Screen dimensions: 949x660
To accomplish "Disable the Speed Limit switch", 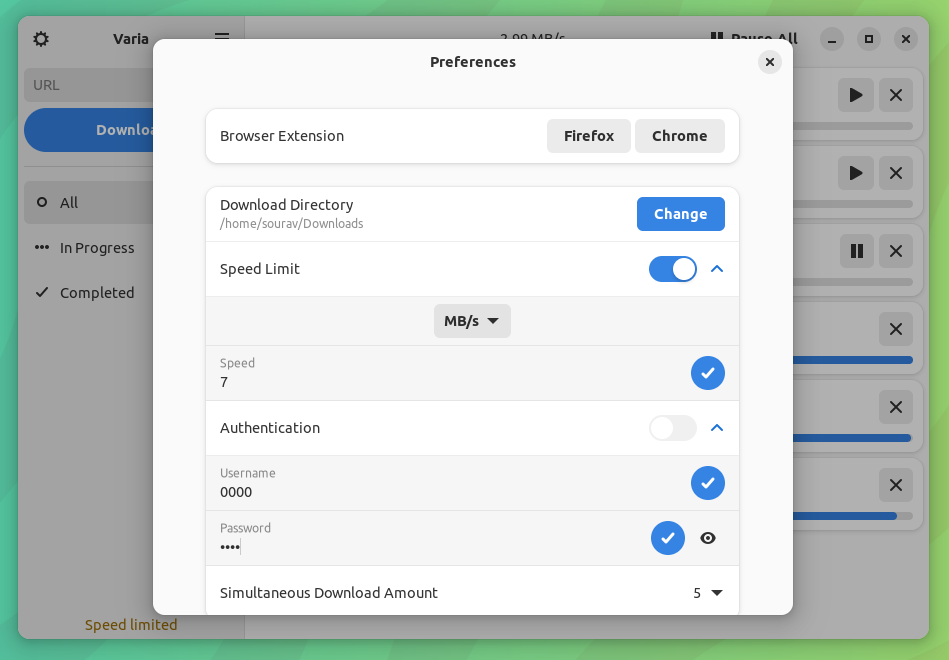I will point(672,269).
